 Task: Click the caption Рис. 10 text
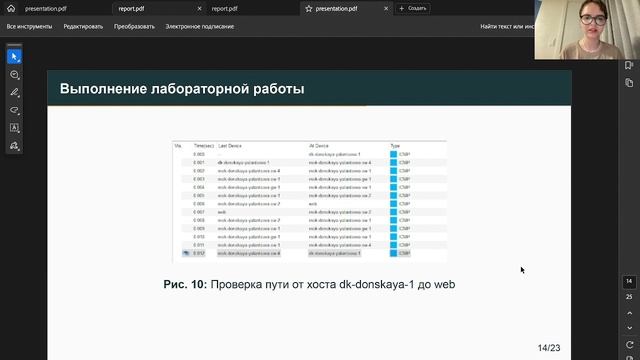pos(309,284)
